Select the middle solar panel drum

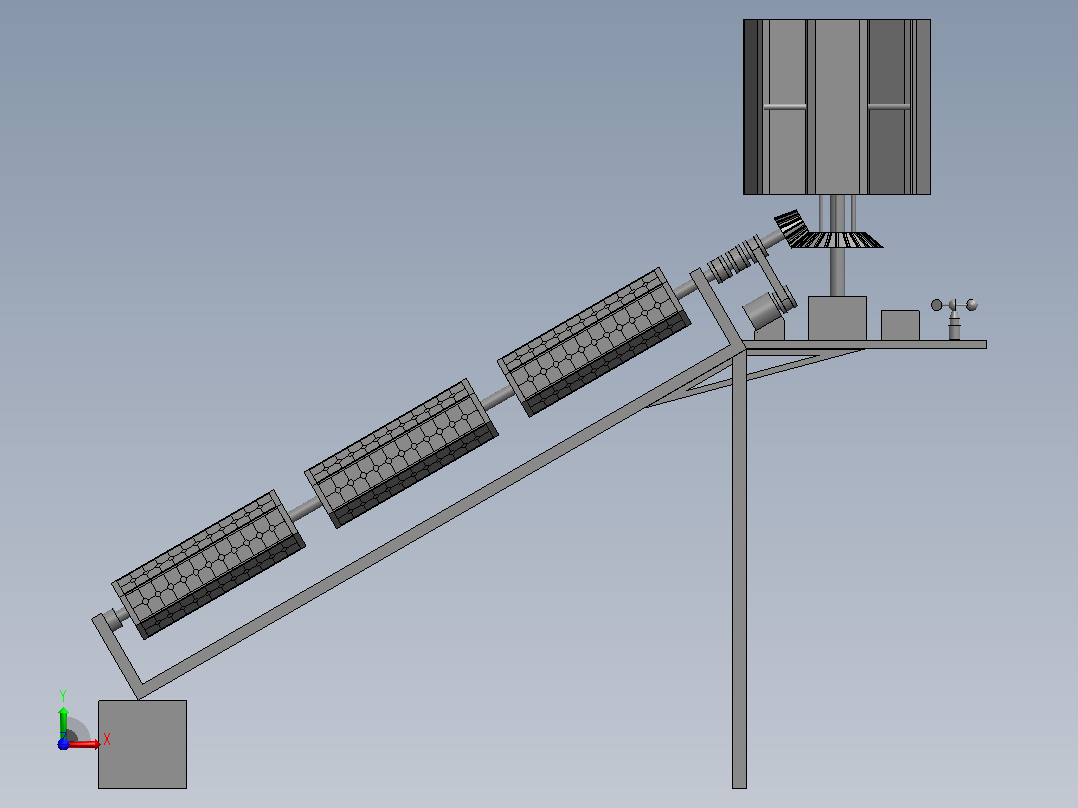click(x=402, y=453)
